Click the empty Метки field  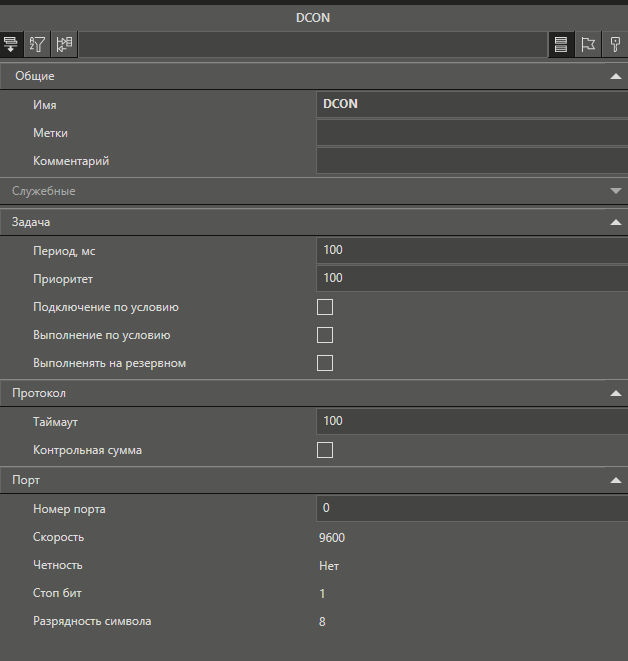(471, 132)
